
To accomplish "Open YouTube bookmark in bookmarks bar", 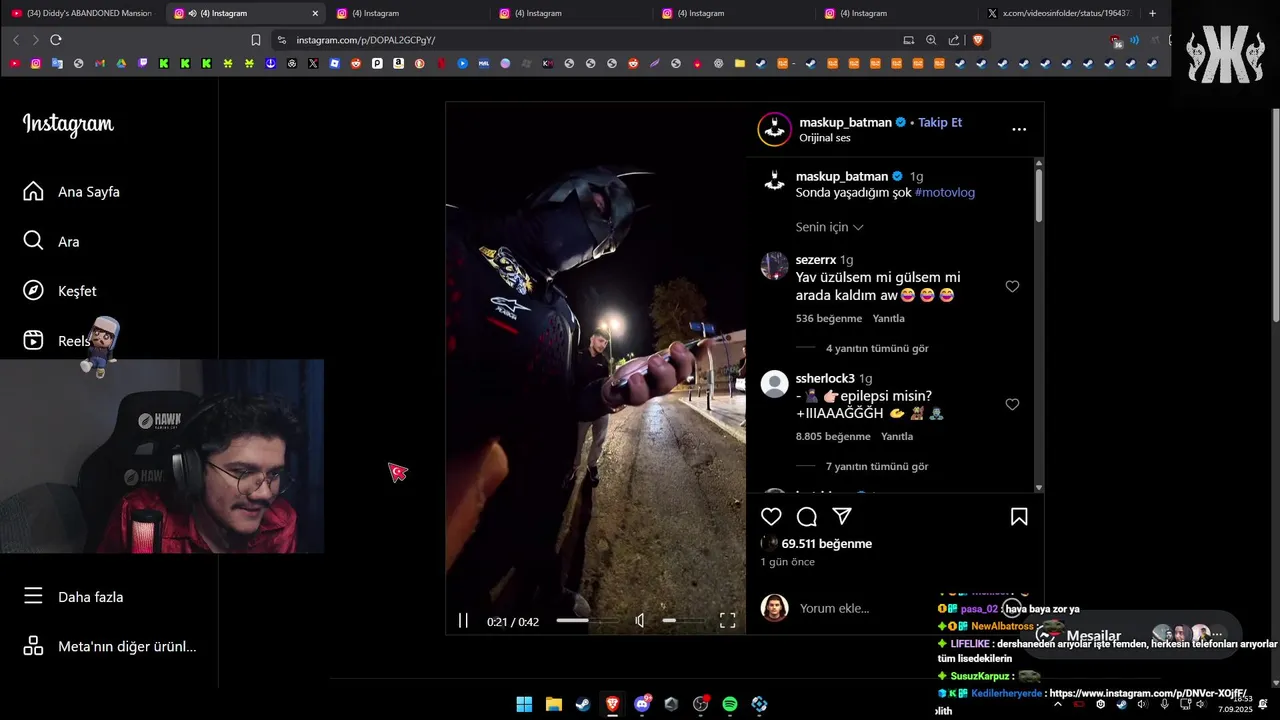I will point(15,63).
